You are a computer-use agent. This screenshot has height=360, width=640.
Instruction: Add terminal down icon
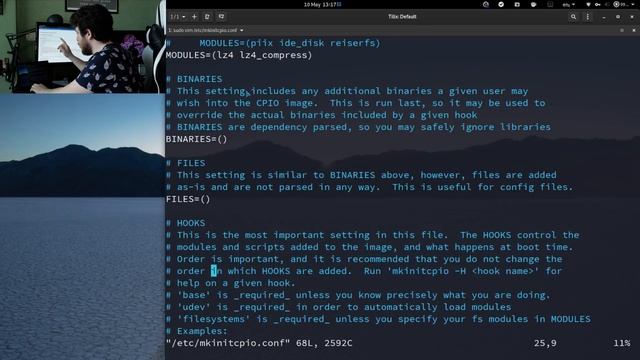(221, 17)
